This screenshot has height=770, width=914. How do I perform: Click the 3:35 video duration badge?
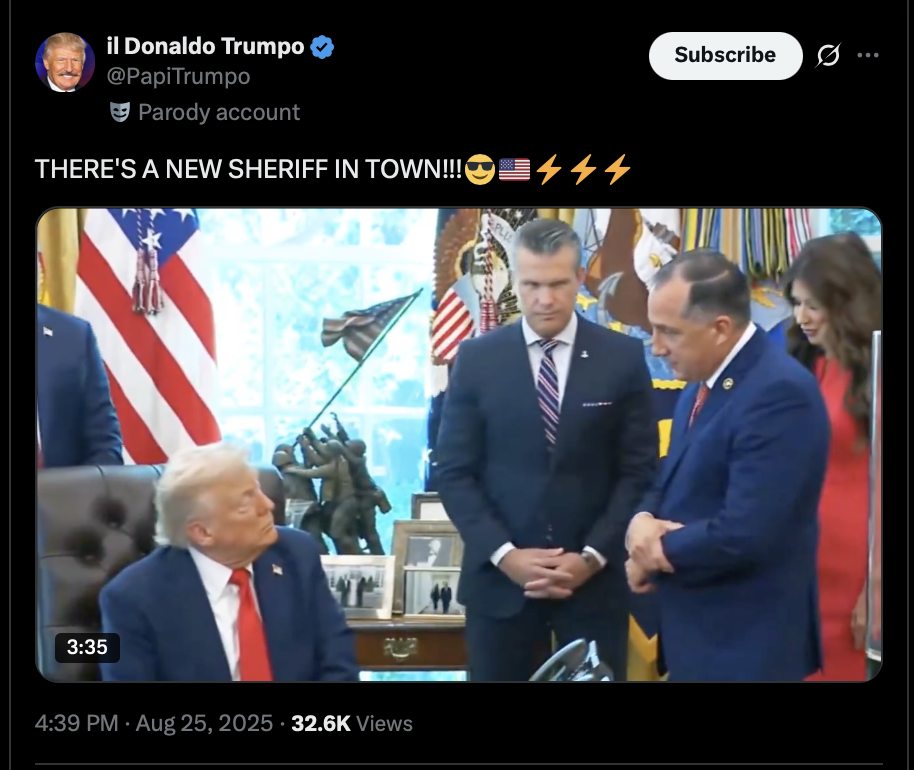pyautogui.click(x=87, y=647)
